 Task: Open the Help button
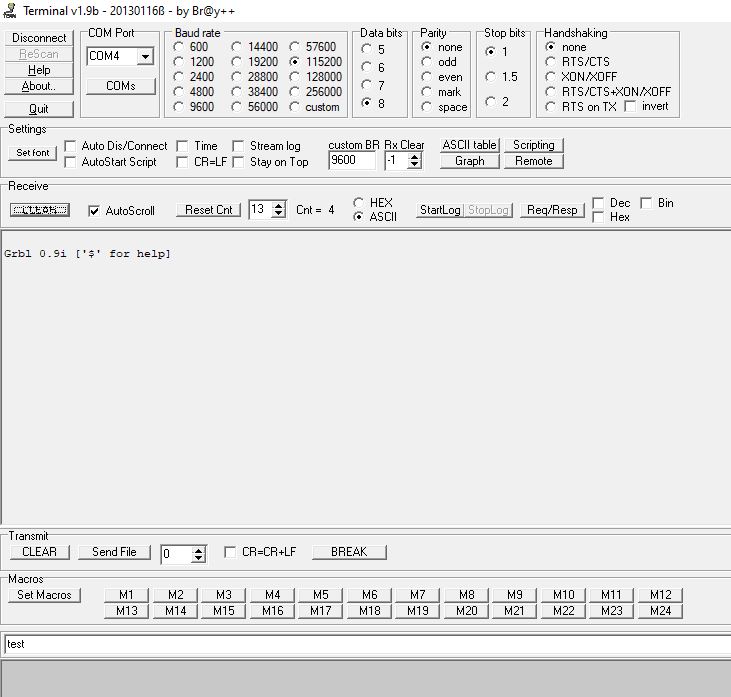pos(39,70)
